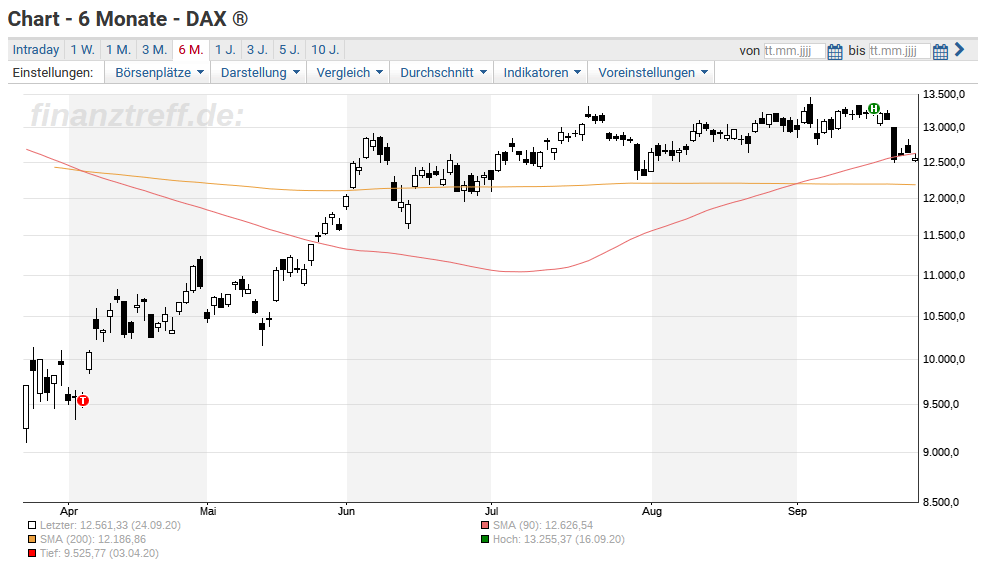Click the red Tief legend swatch

click(32, 553)
